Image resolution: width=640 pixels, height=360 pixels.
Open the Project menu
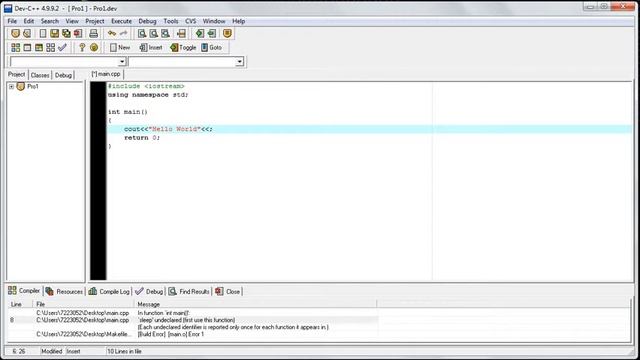(x=95, y=21)
